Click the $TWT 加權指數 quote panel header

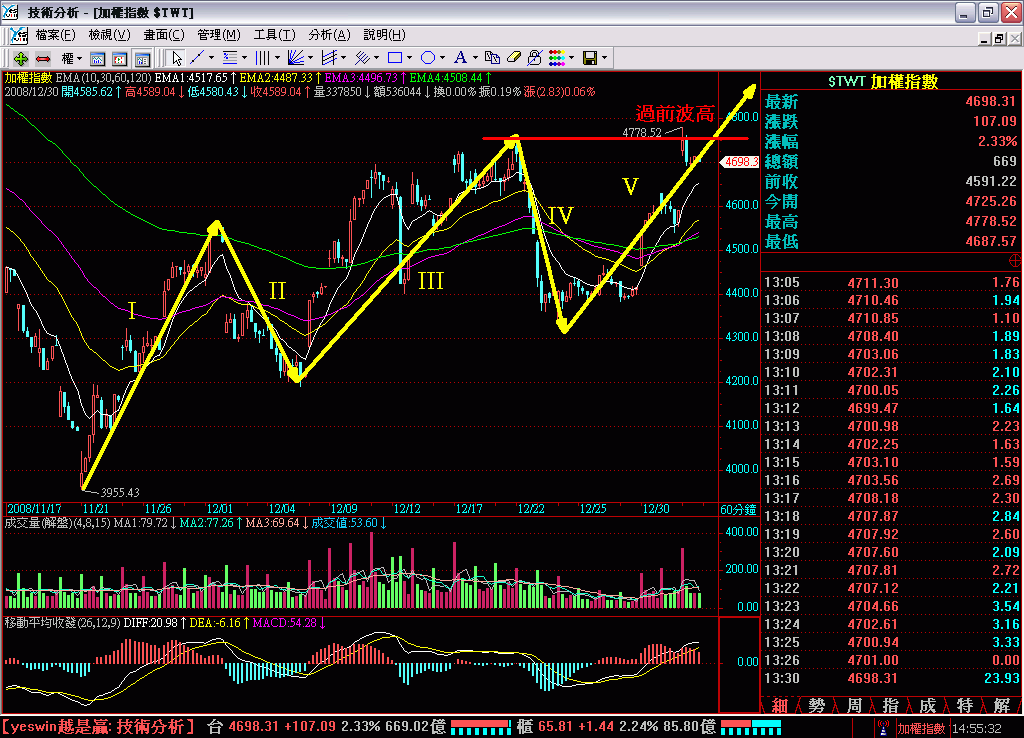(883, 82)
